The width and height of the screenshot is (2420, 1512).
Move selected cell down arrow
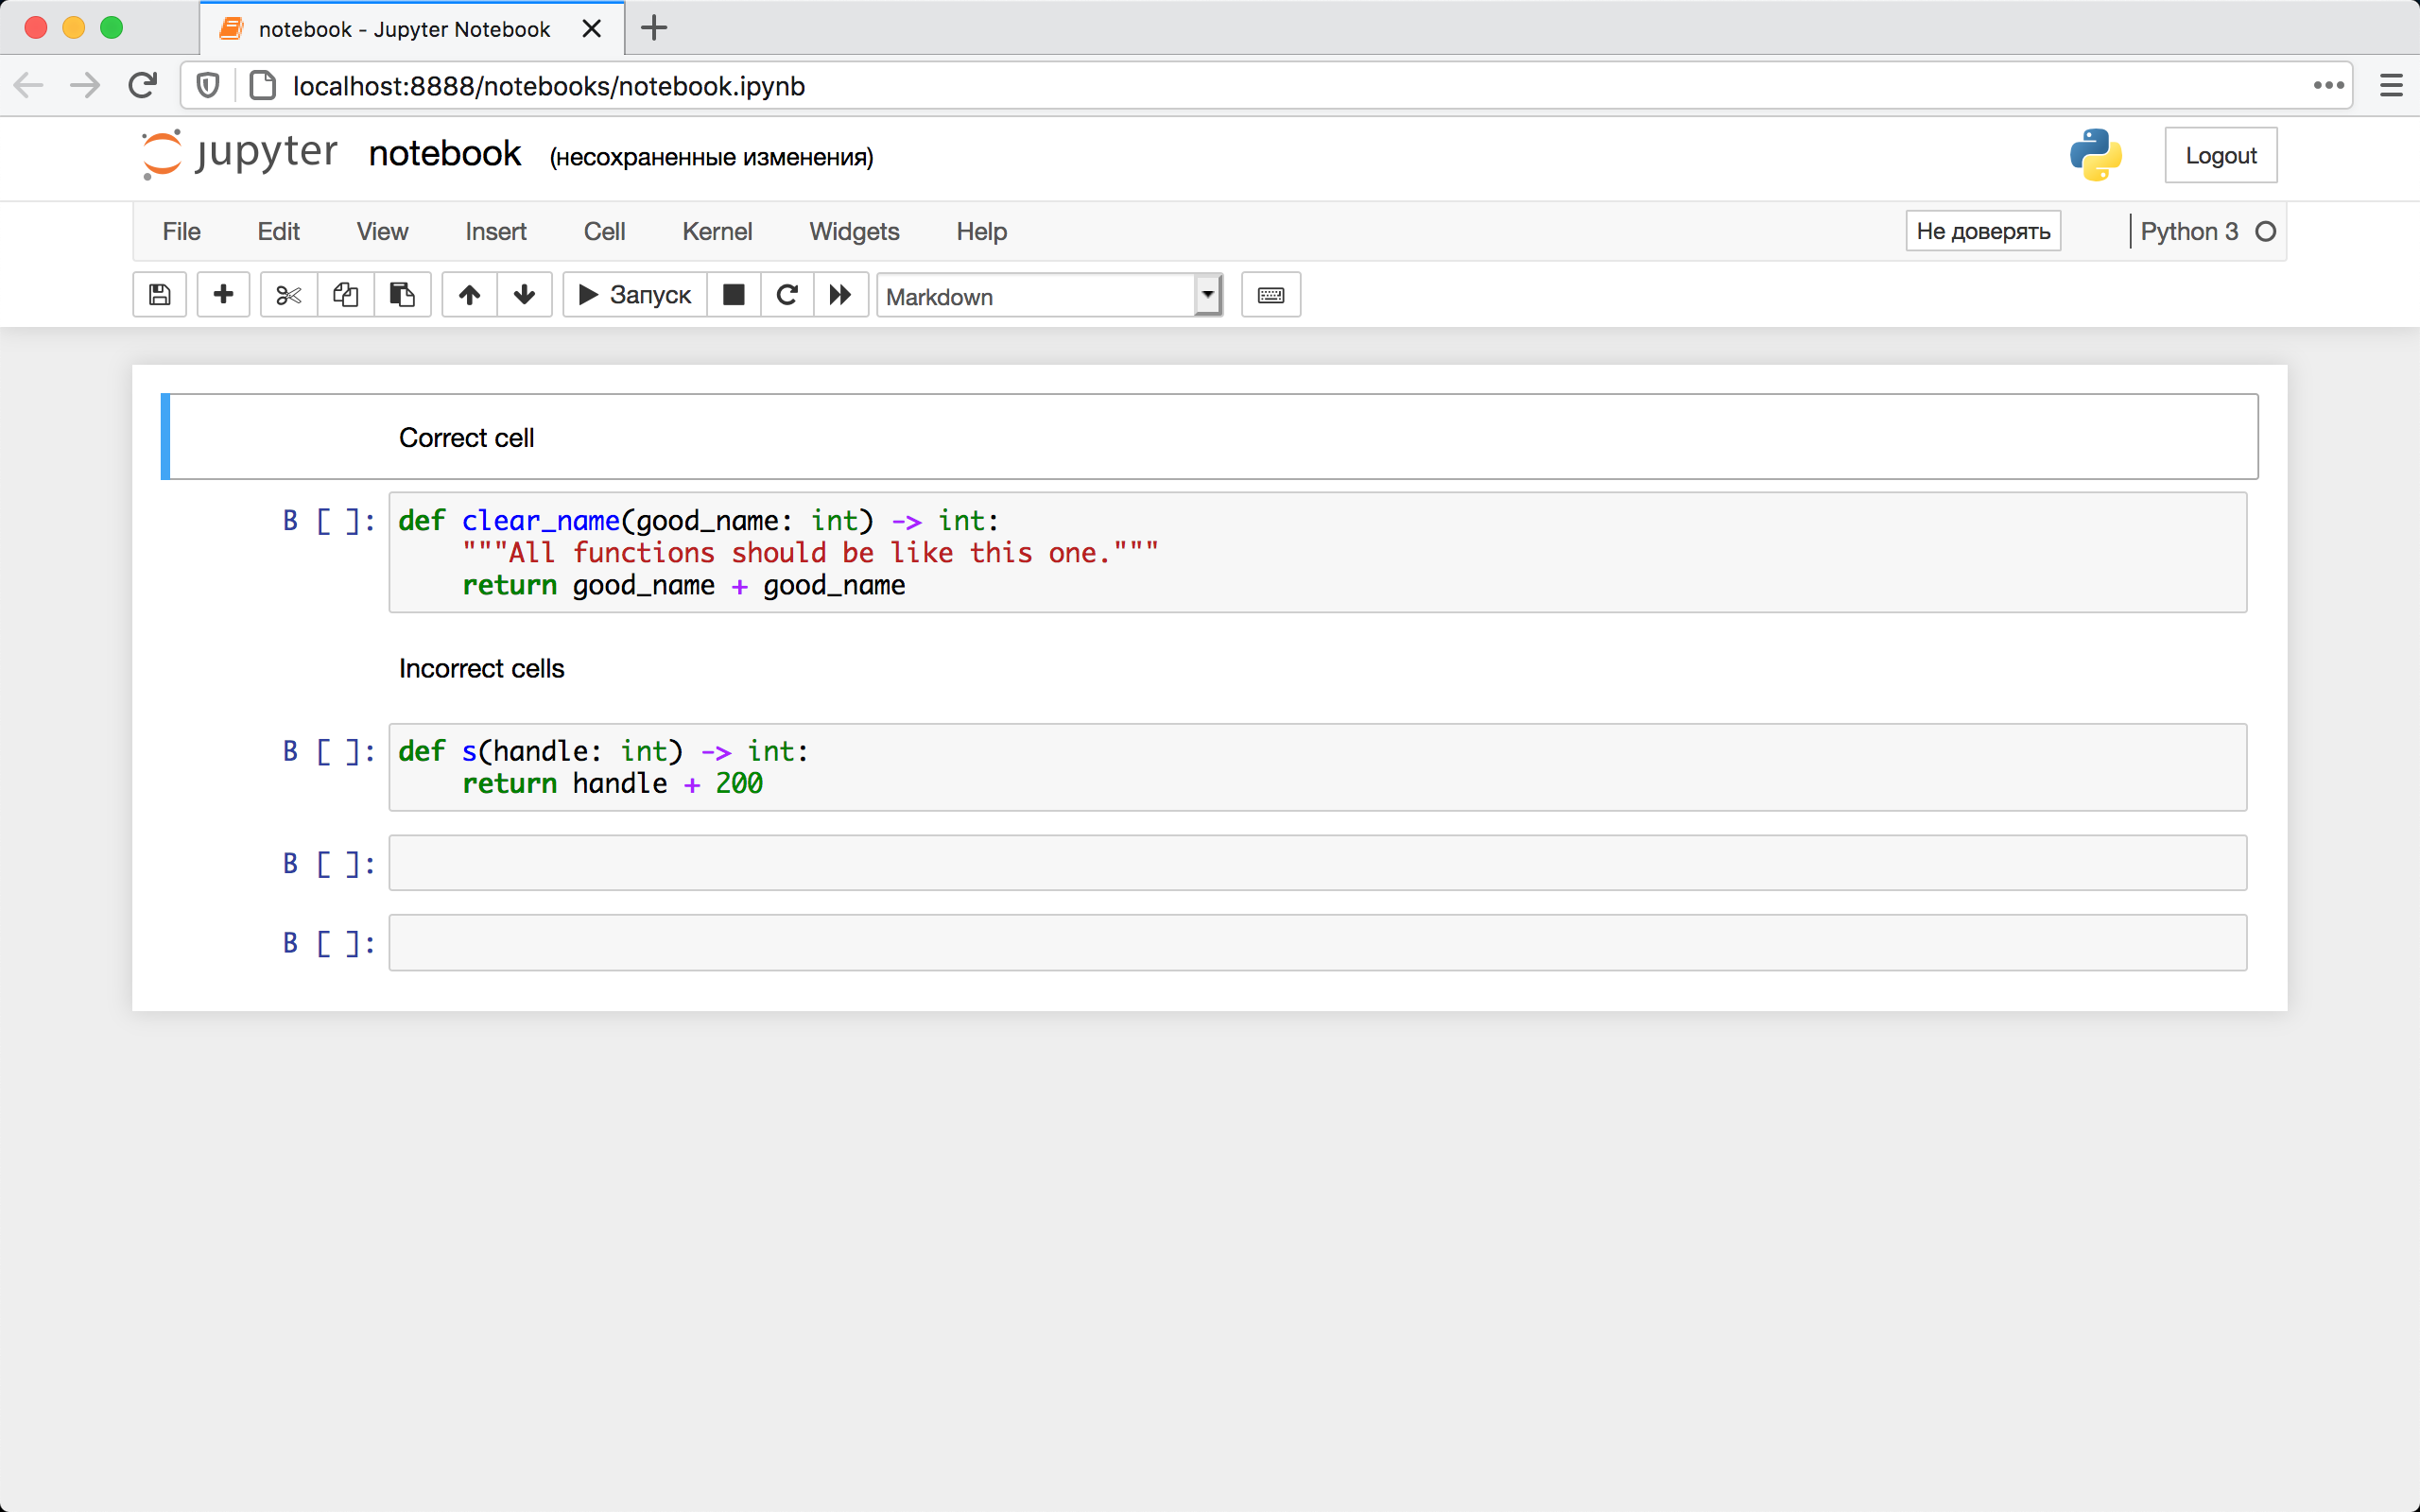point(524,295)
